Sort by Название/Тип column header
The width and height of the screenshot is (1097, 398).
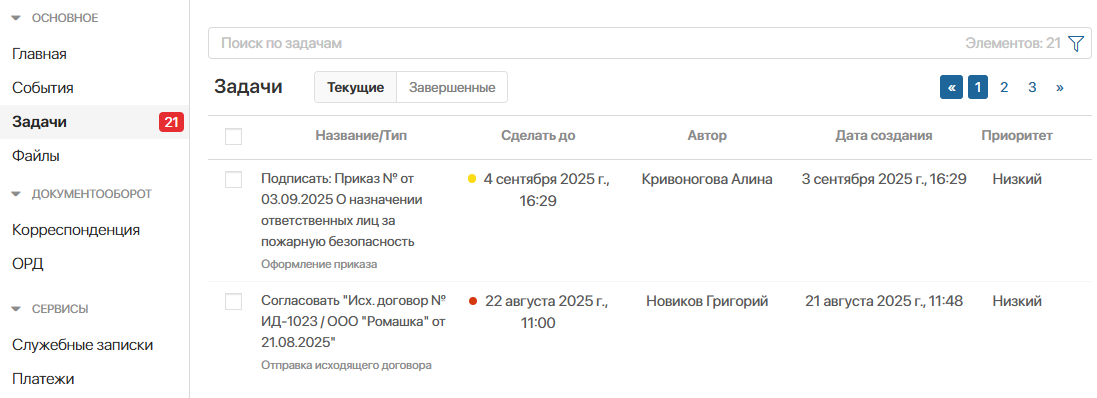pyautogui.click(x=361, y=136)
